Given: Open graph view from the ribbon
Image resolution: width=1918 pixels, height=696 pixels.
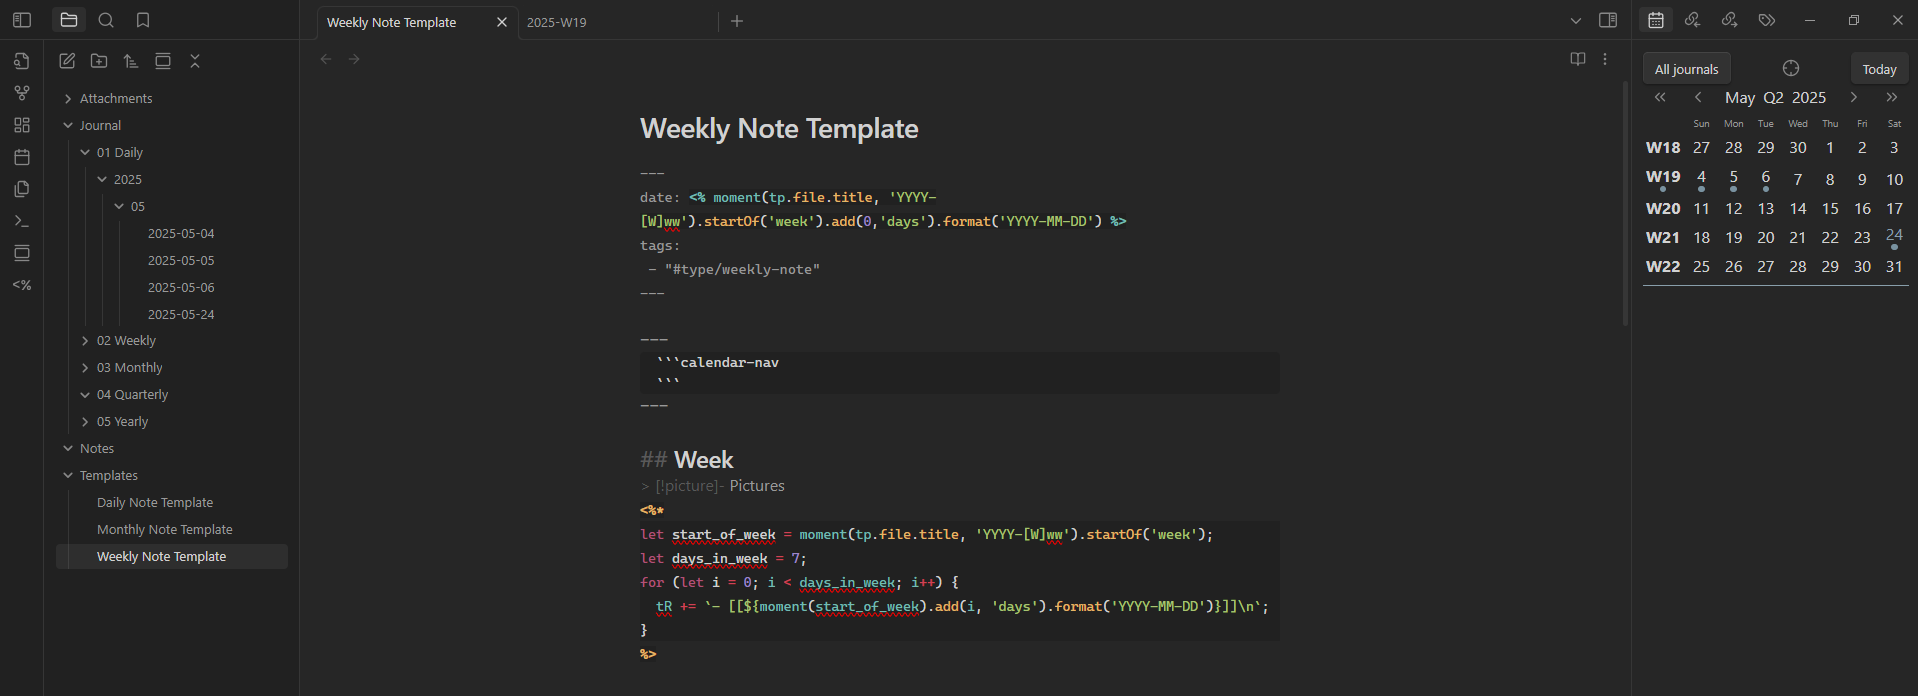Looking at the screenshot, I should (22, 93).
